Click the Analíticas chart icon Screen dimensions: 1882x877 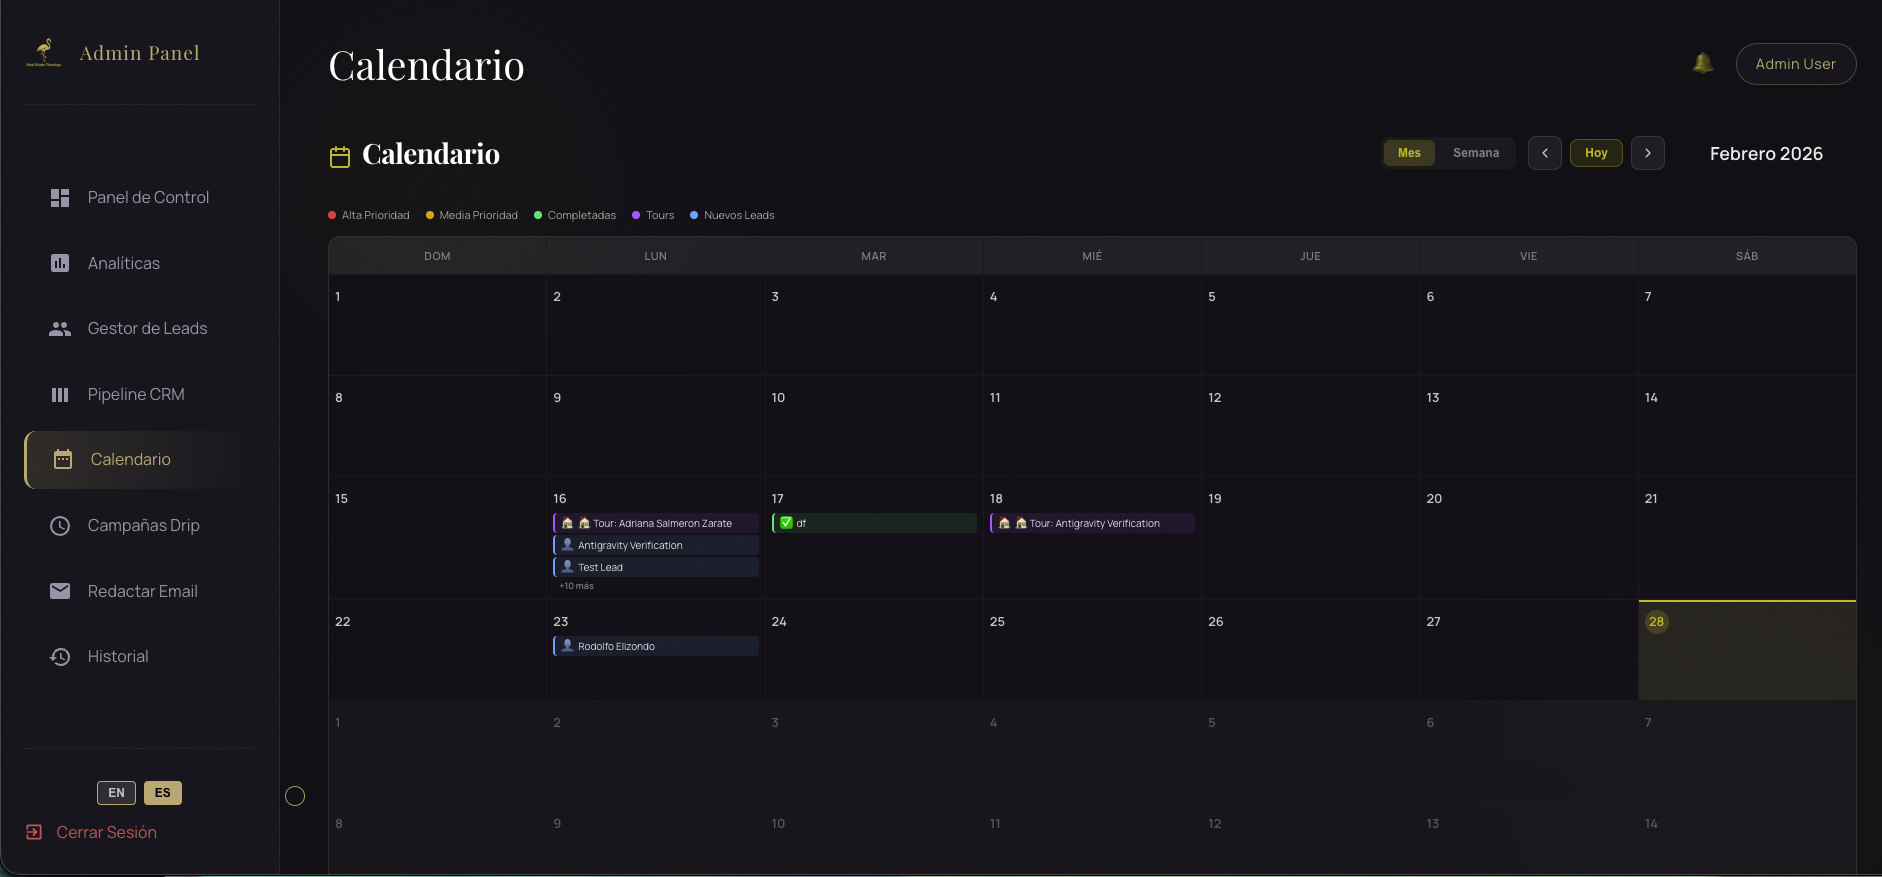pos(60,263)
